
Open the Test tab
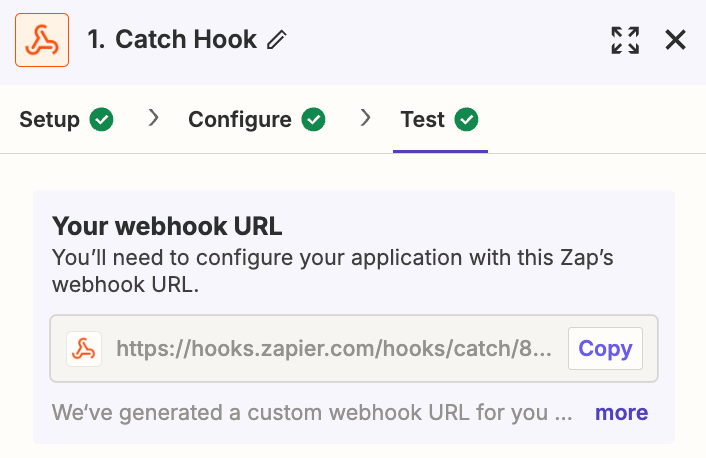click(439, 119)
